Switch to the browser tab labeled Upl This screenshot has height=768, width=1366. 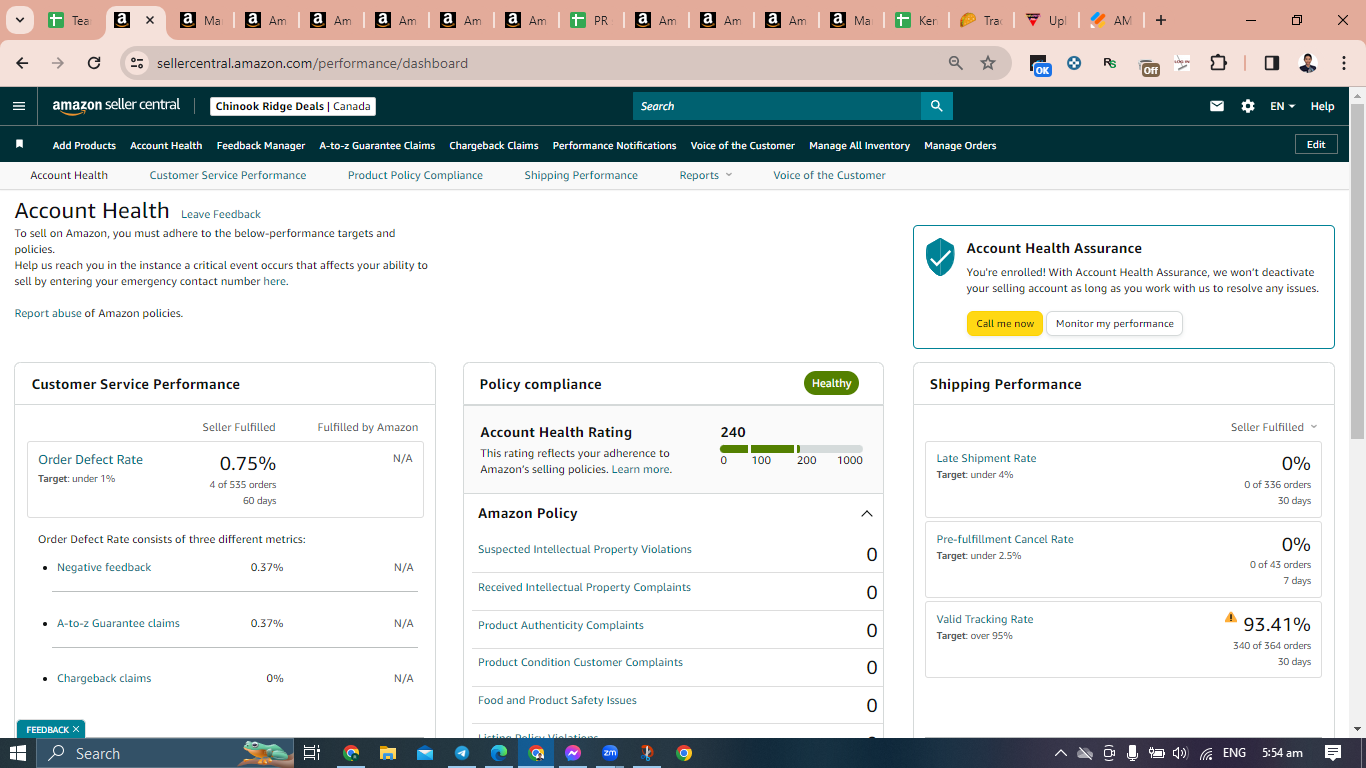1045,20
